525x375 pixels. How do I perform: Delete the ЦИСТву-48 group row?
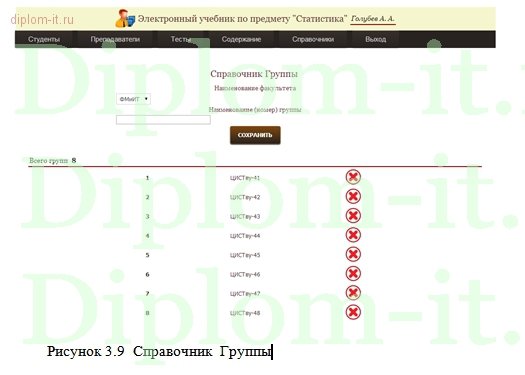click(x=353, y=312)
